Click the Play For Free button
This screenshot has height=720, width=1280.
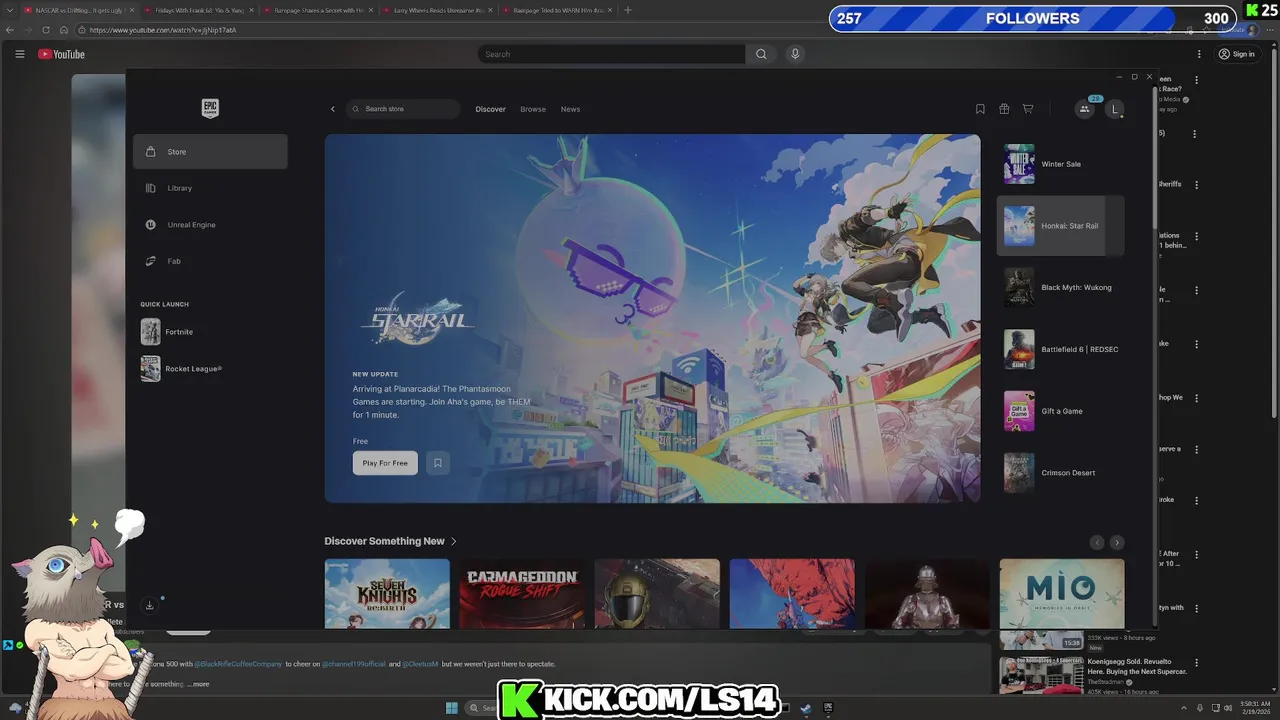pyautogui.click(x=385, y=463)
